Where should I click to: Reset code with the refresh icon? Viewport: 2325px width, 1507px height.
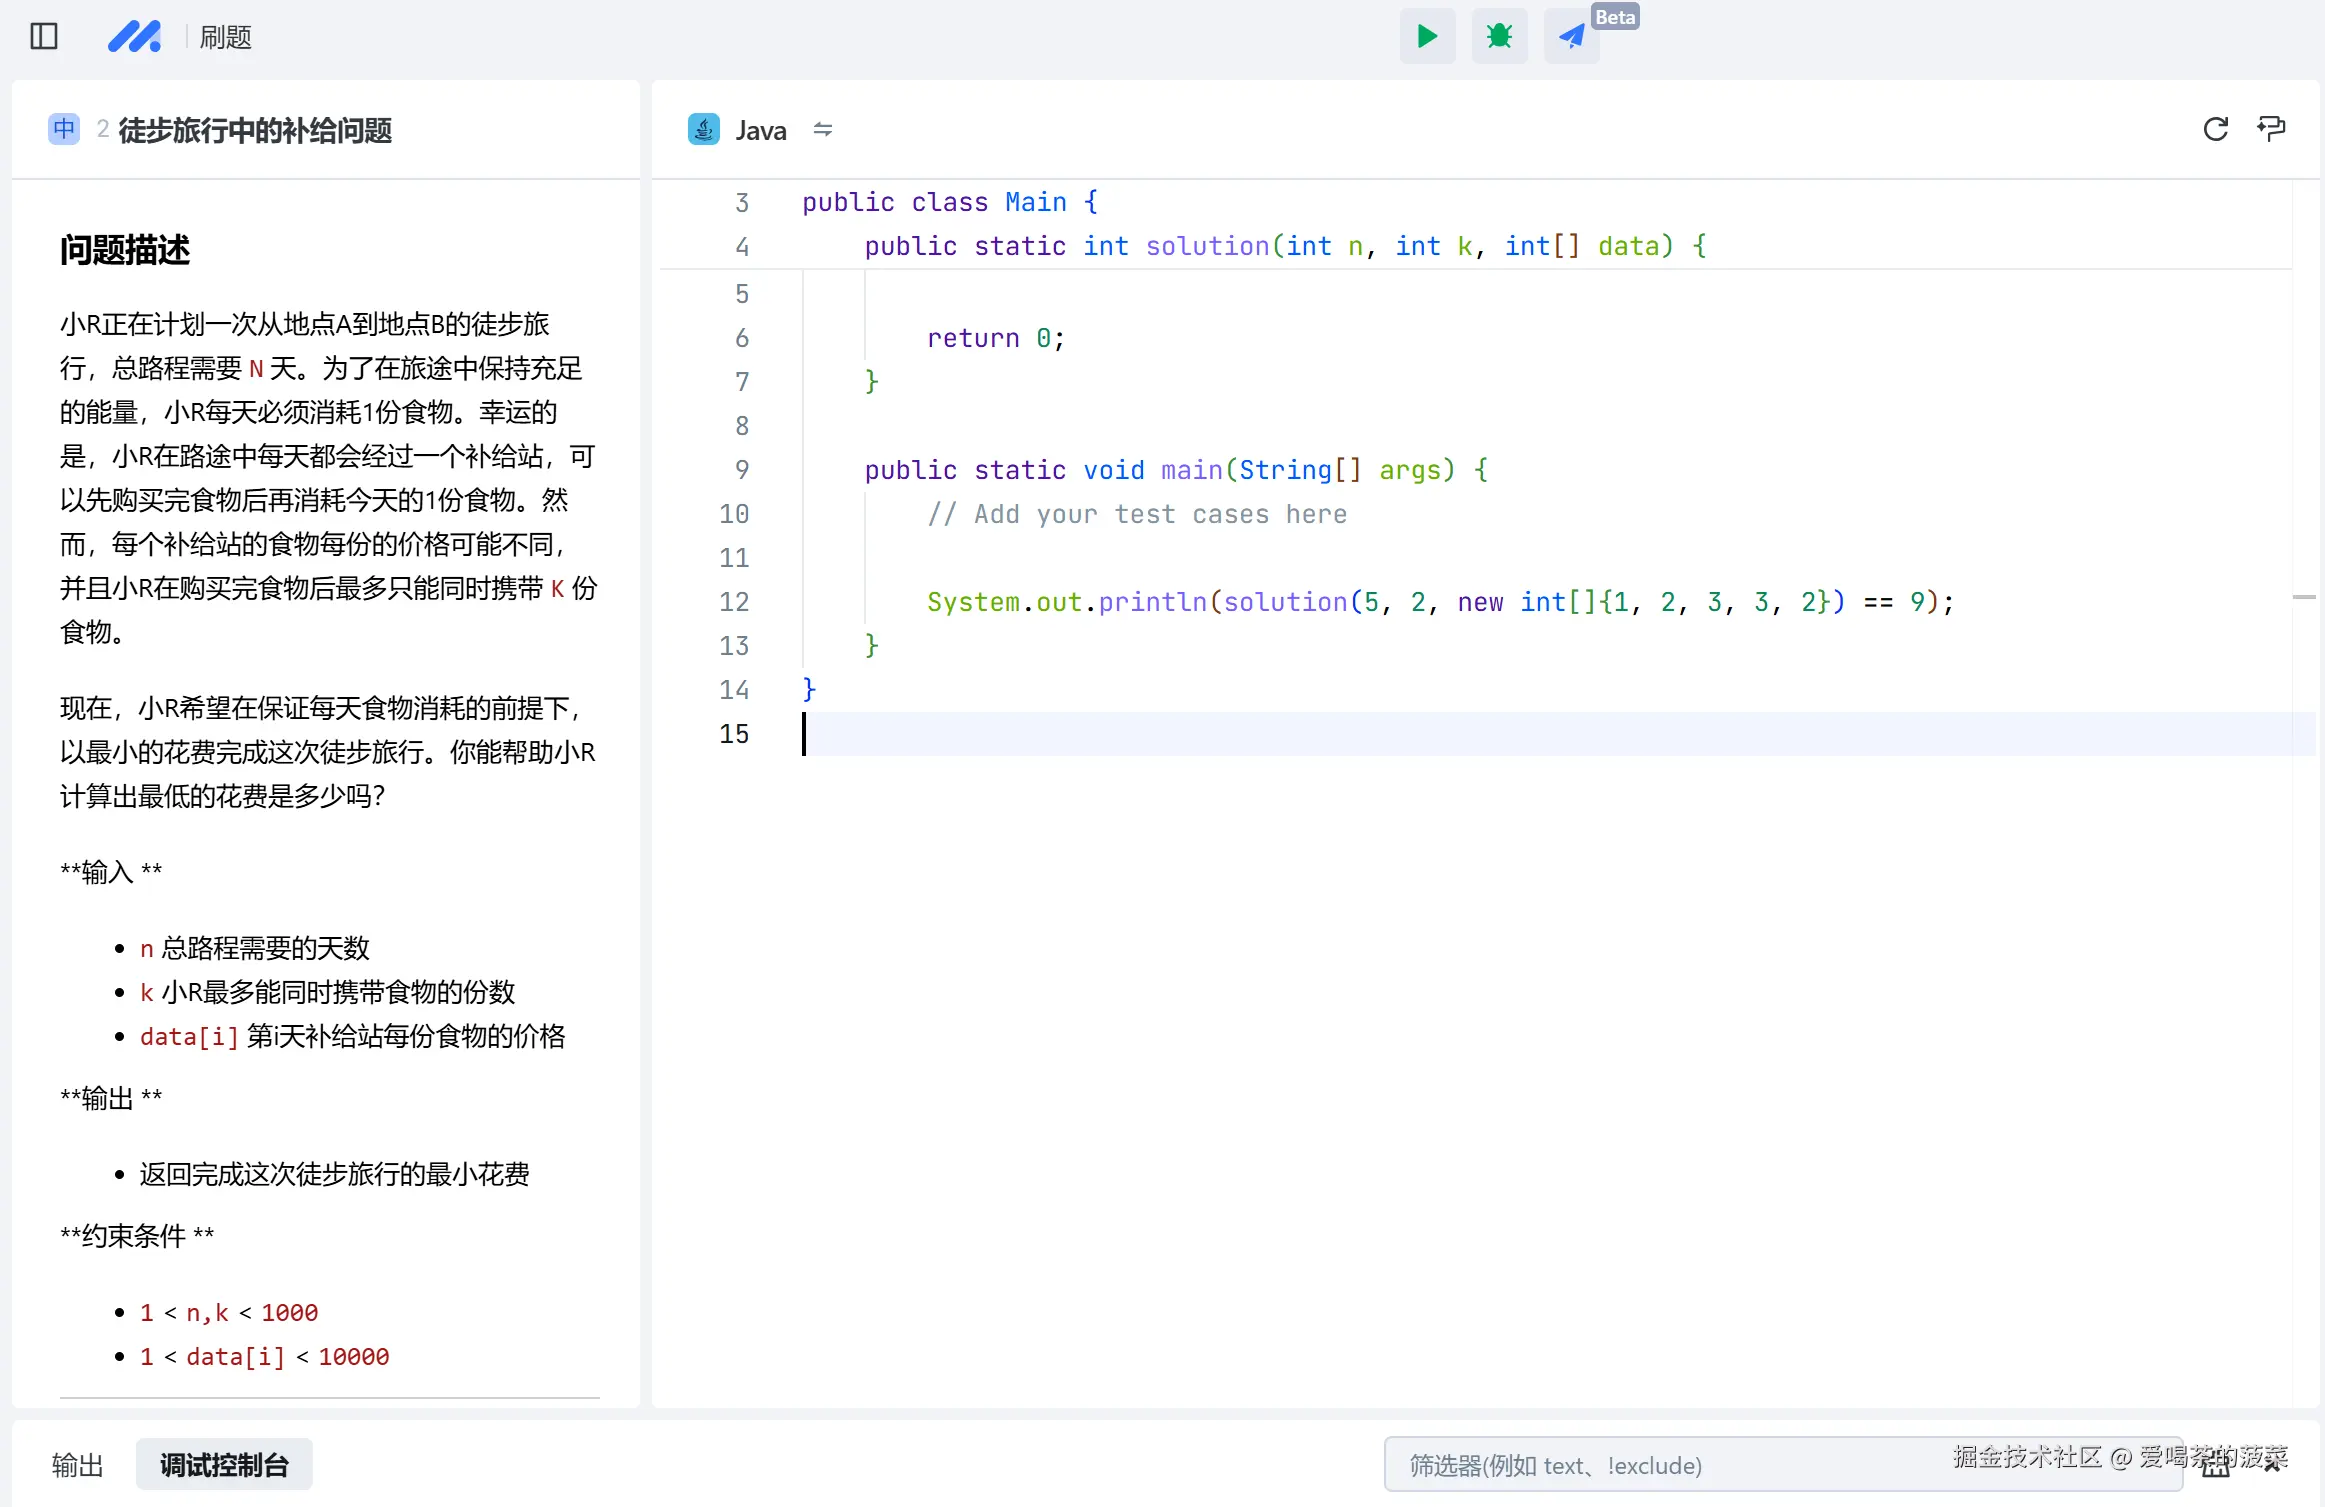click(x=2215, y=129)
